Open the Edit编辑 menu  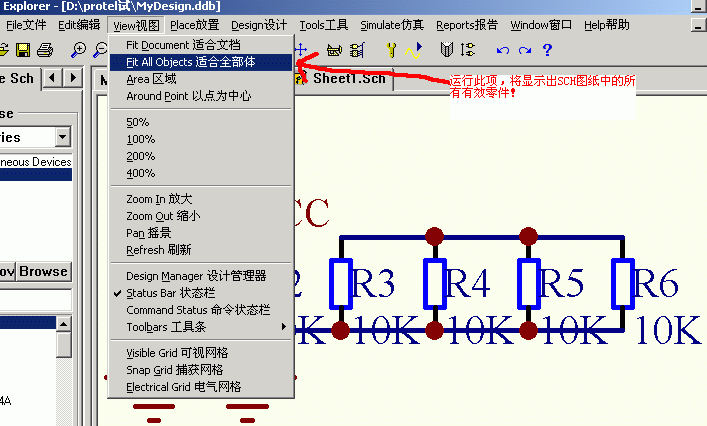click(x=79, y=25)
